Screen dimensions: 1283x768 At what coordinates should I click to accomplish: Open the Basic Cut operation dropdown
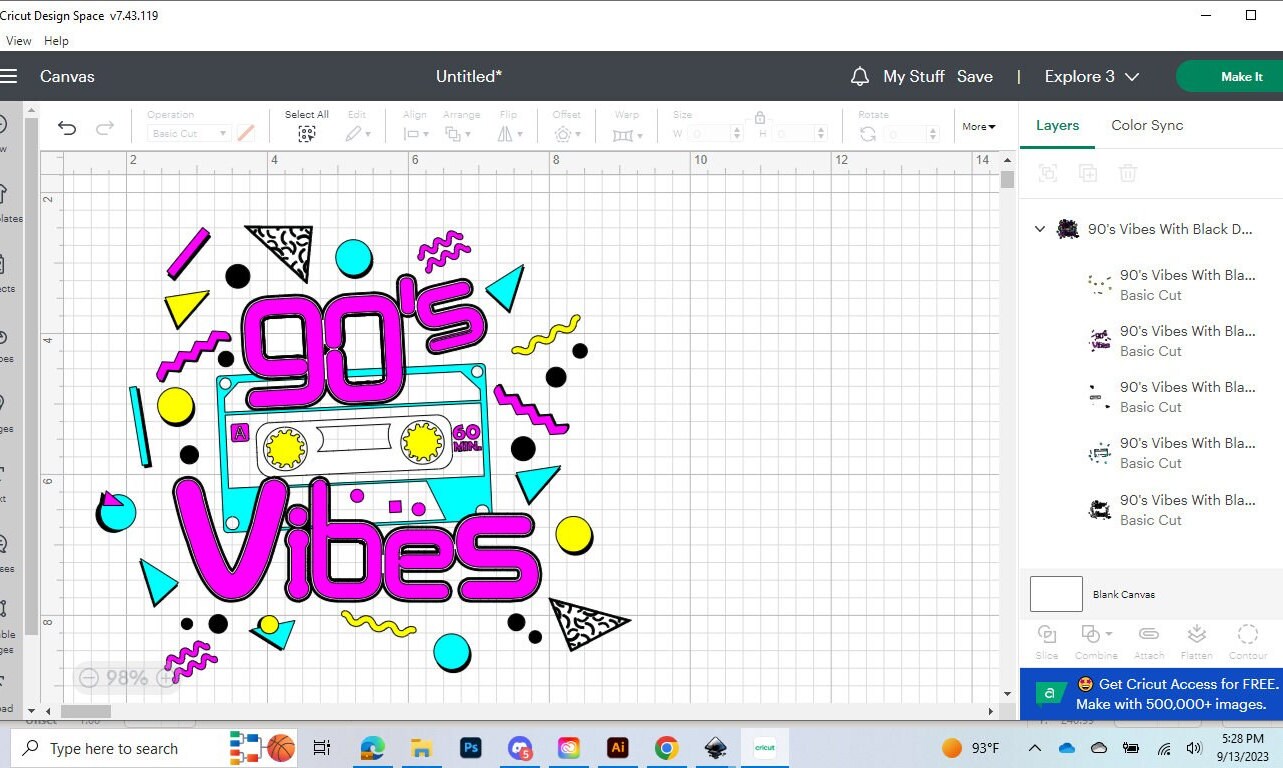click(189, 133)
